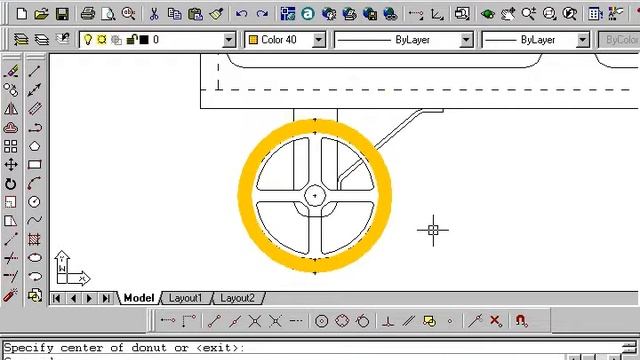This screenshot has height=360, width=640.
Task: Open the Layers manager icon
Action: 42,40
